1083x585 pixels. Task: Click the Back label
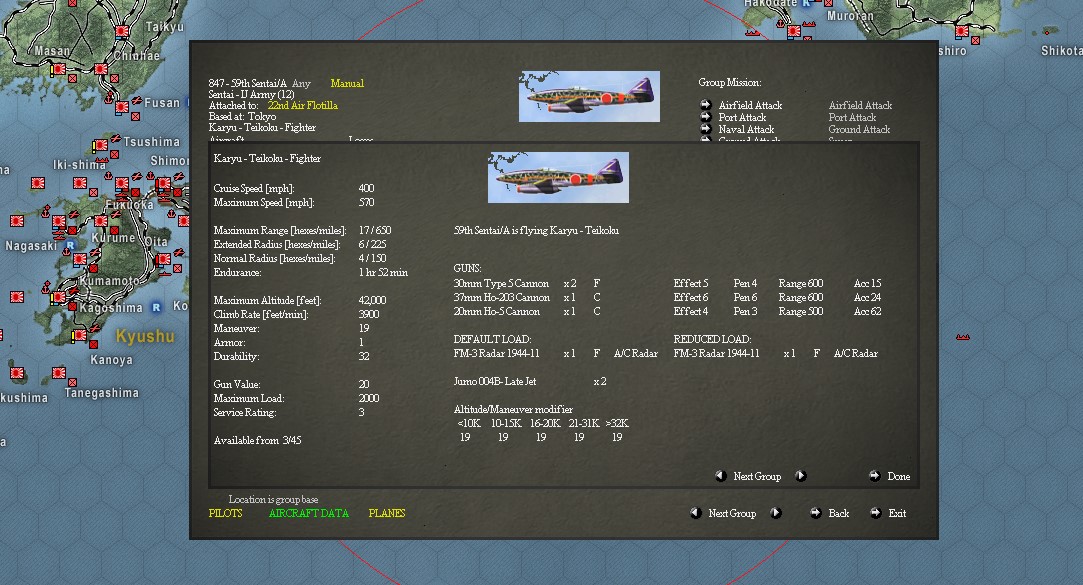838,513
